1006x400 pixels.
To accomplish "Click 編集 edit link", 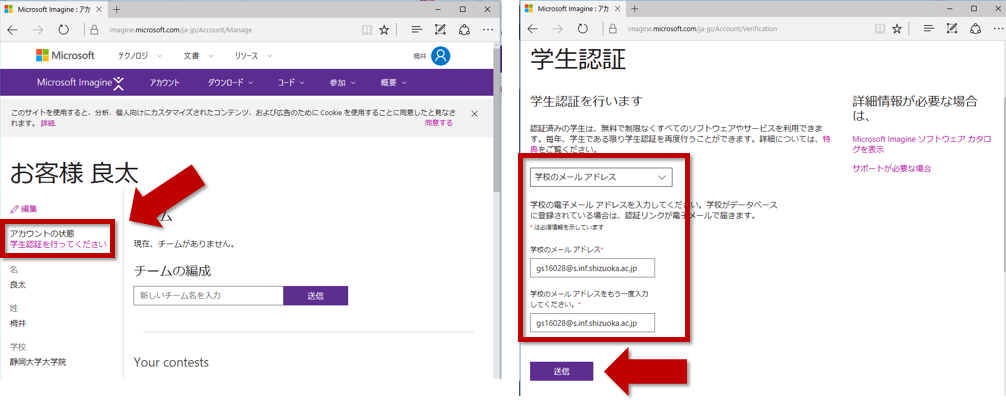I will click(24, 209).
